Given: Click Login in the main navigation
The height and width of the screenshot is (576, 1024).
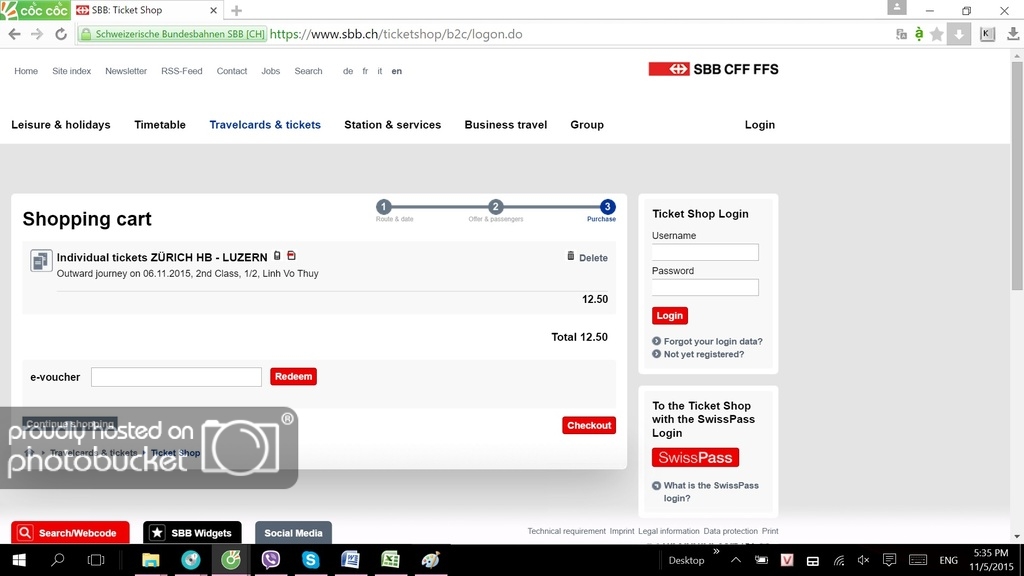Looking at the screenshot, I should pyautogui.click(x=760, y=125).
